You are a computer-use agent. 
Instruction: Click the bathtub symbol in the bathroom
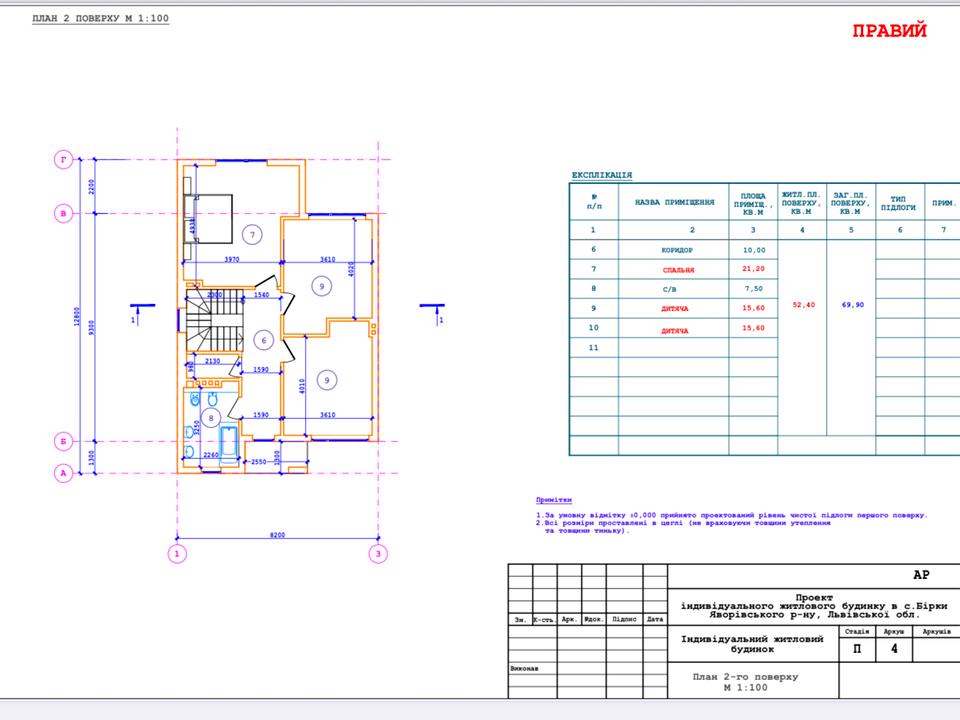pyautogui.click(x=229, y=441)
